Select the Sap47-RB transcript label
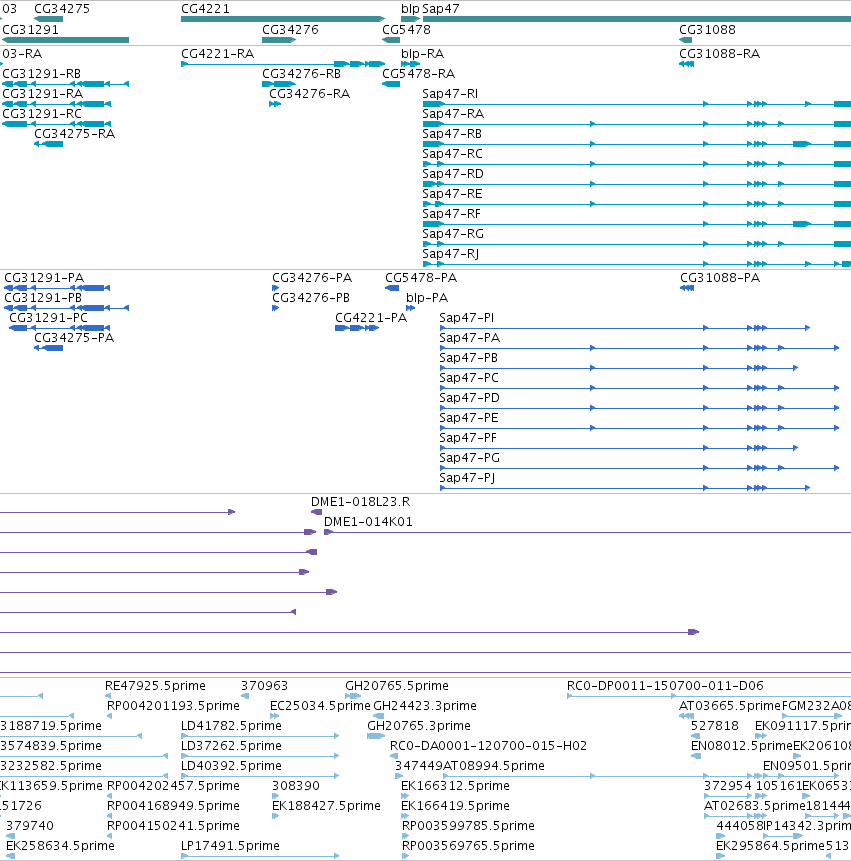The height and width of the screenshot is (861, 851). pyautogui.click(x=452, y=134)
